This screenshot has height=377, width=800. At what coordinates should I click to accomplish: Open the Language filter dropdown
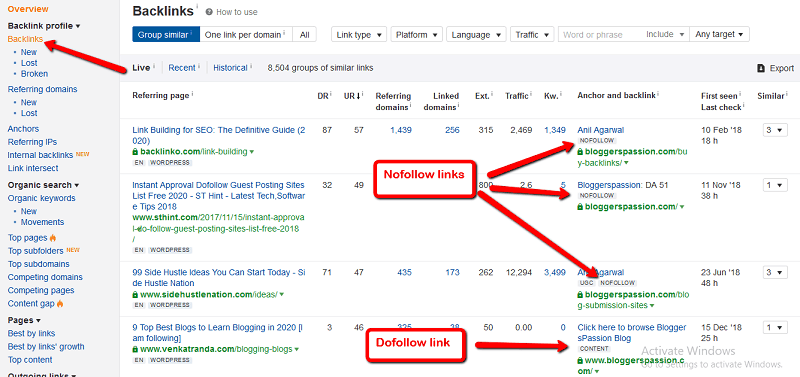476,35
